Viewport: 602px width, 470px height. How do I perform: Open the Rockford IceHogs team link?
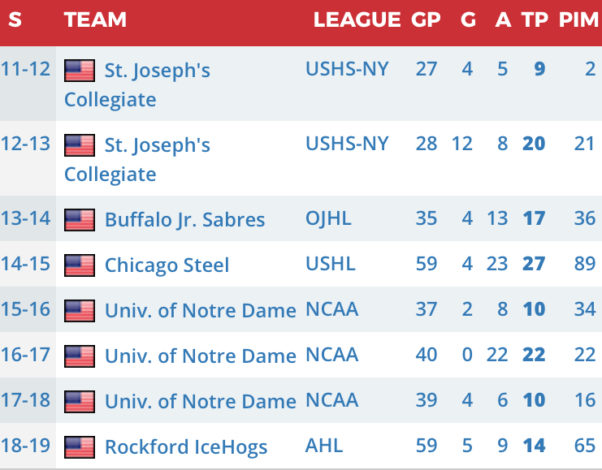[x=186, y=447]
